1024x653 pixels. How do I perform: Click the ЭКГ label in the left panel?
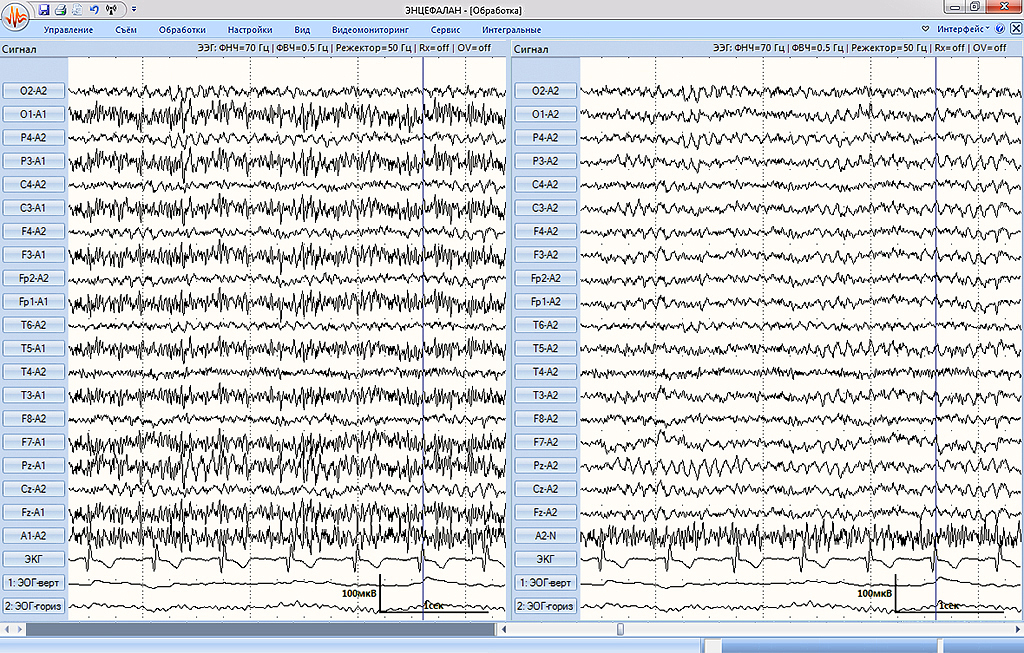[x=34, y=560]
